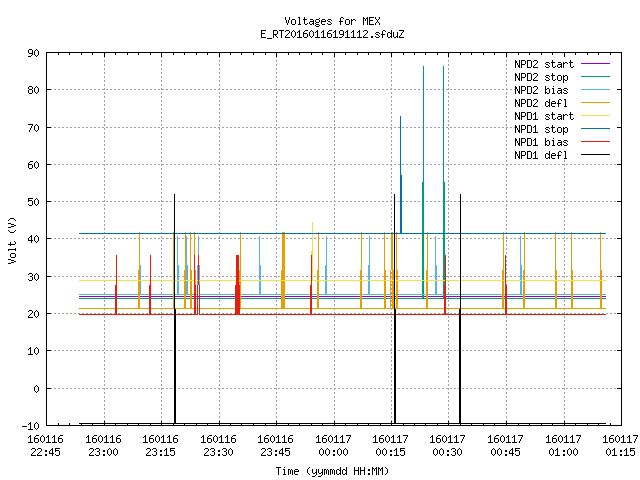The height and width of the screenshot is (480, 640).
Task: Click the y-axis tick label 40
Action: [33, 239]
